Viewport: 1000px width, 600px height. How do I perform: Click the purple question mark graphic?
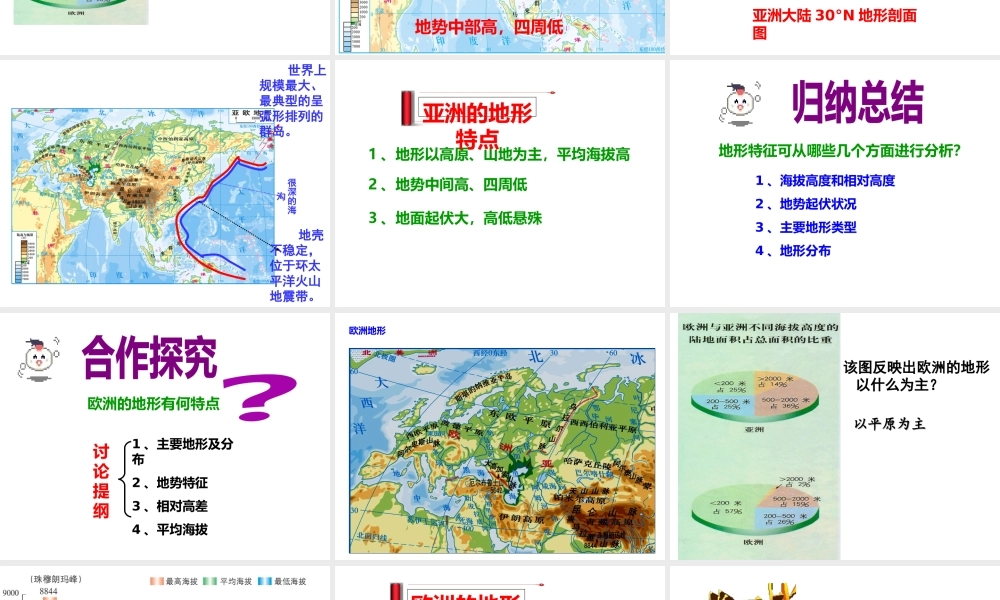260,397
